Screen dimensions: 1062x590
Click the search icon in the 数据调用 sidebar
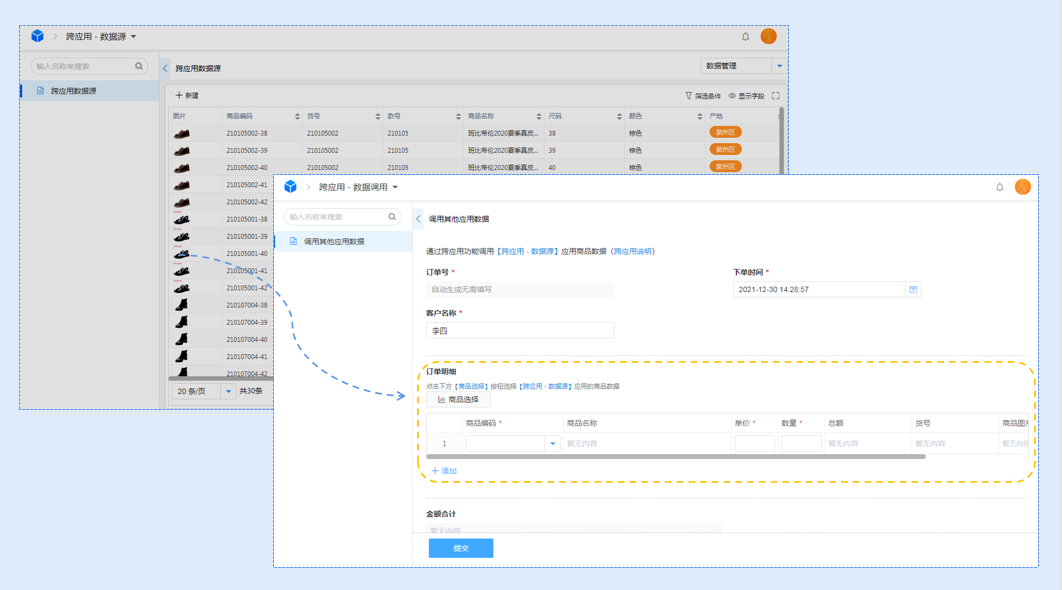[392, 217]
